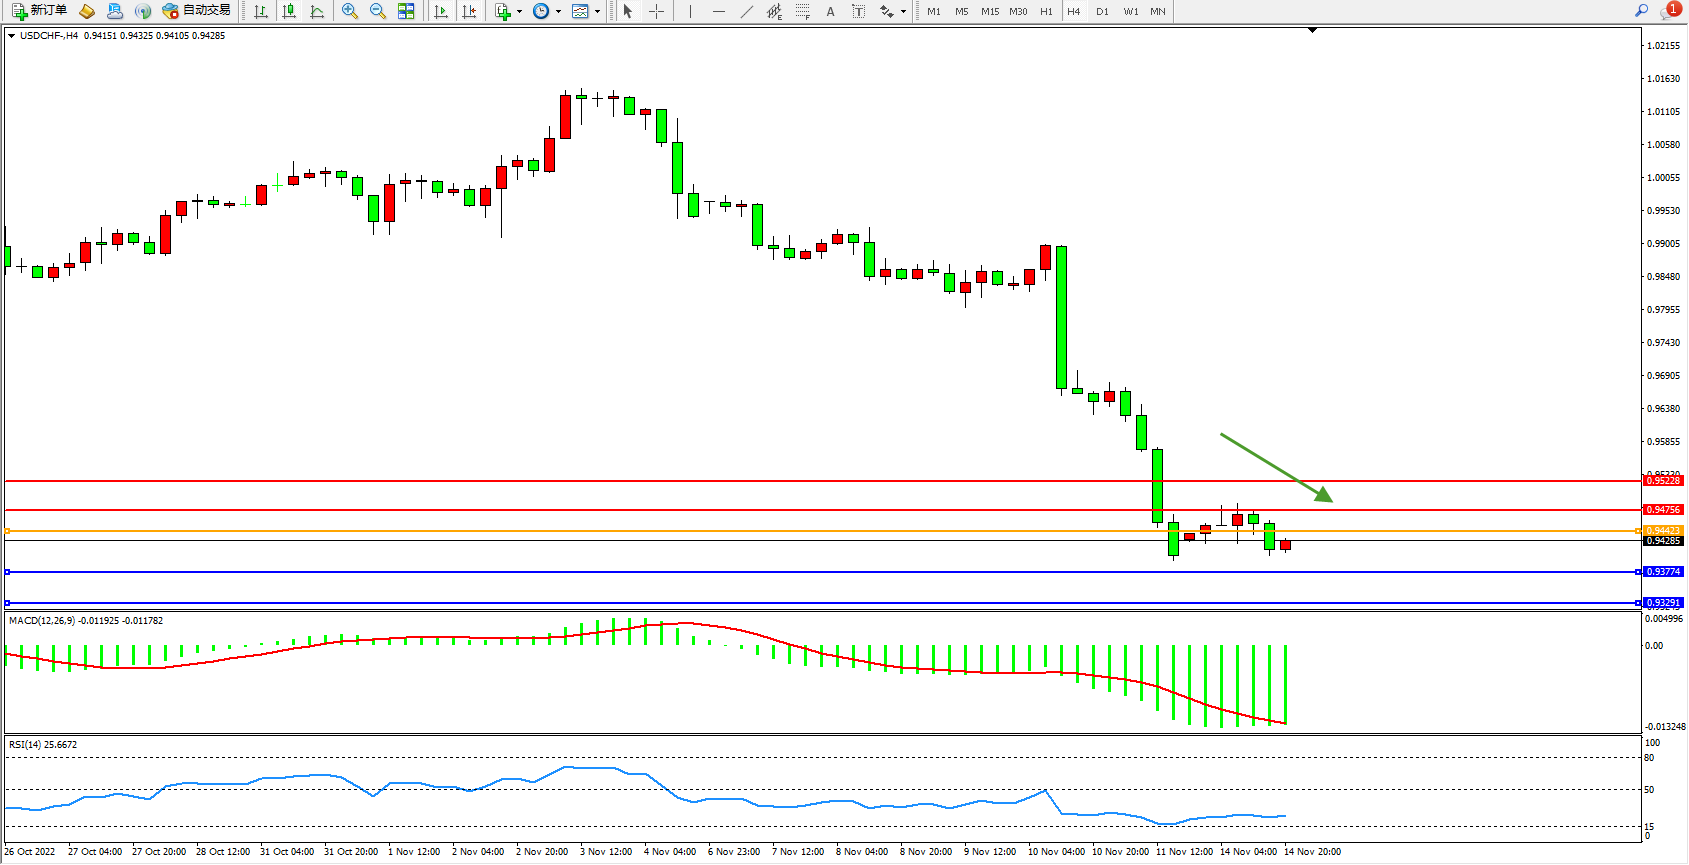Image resolution: width=1689 pixels, height=865 pixels.
Task: Expand the periodicity clock dropdown arrow
Action: coord(558,12)
